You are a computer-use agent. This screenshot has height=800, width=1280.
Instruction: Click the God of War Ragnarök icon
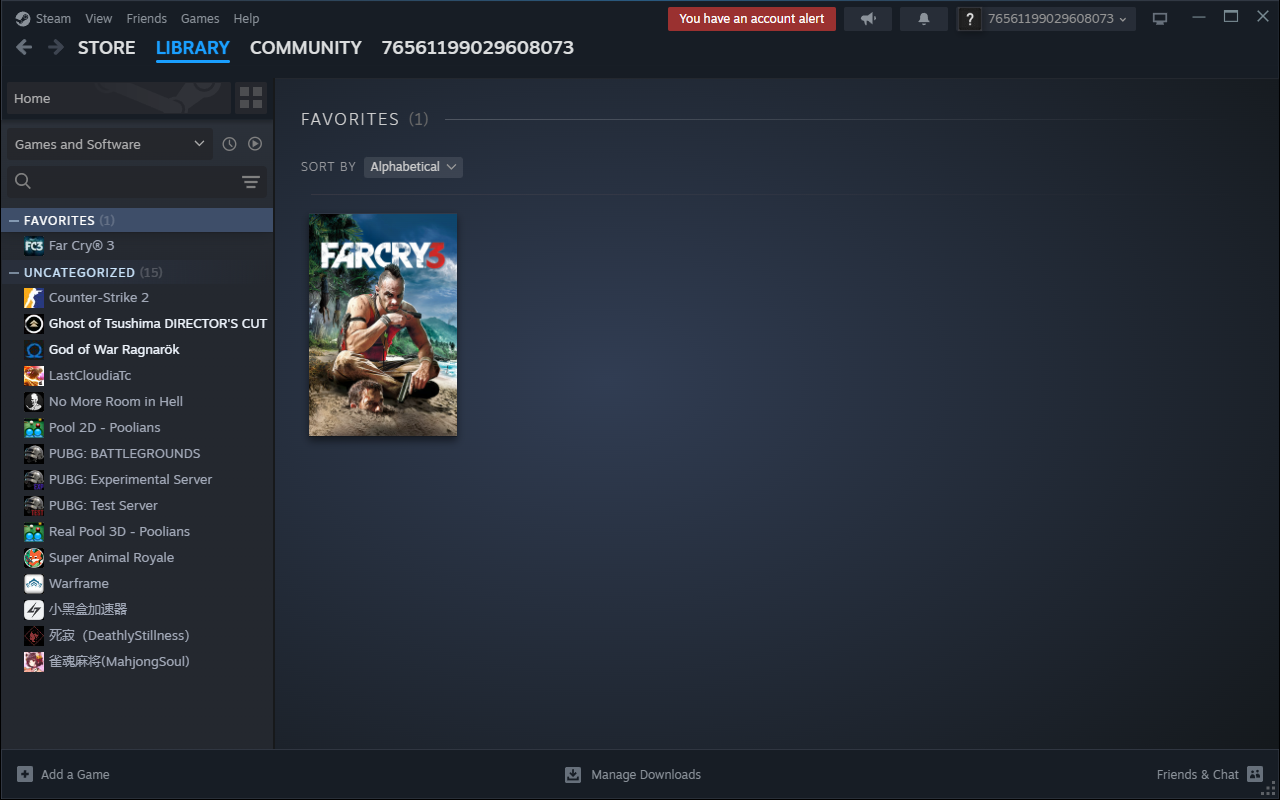click(x=34, y=349)
